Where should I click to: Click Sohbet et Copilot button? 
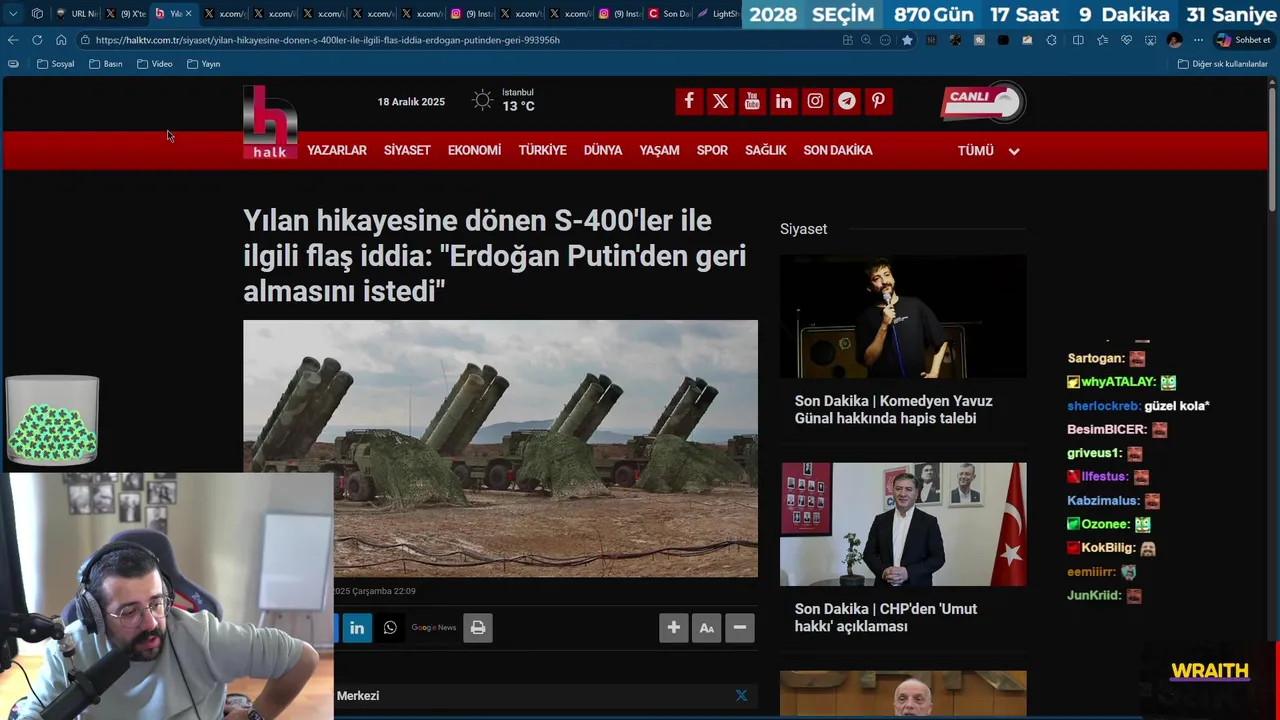click(1243, 40)
